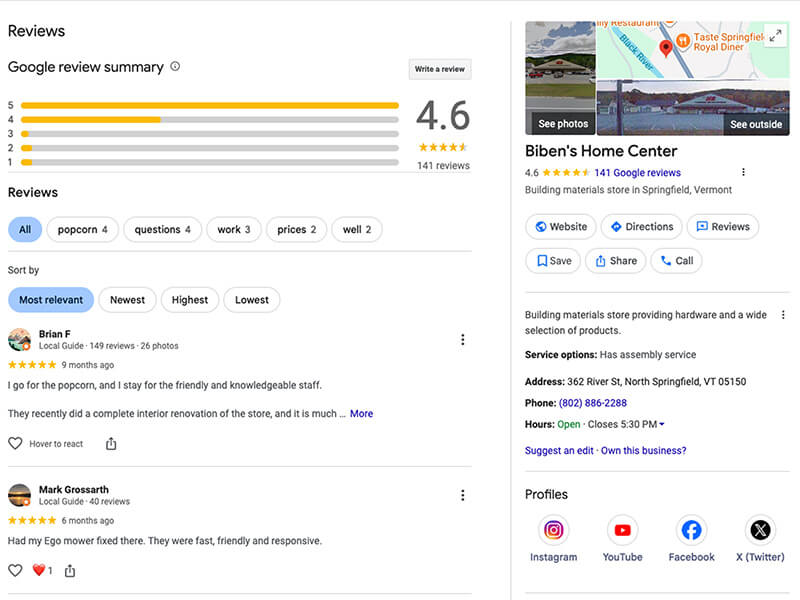Click the heart icon under Mark Grossarth's review
800x600 pixels.
coord(15,570)
